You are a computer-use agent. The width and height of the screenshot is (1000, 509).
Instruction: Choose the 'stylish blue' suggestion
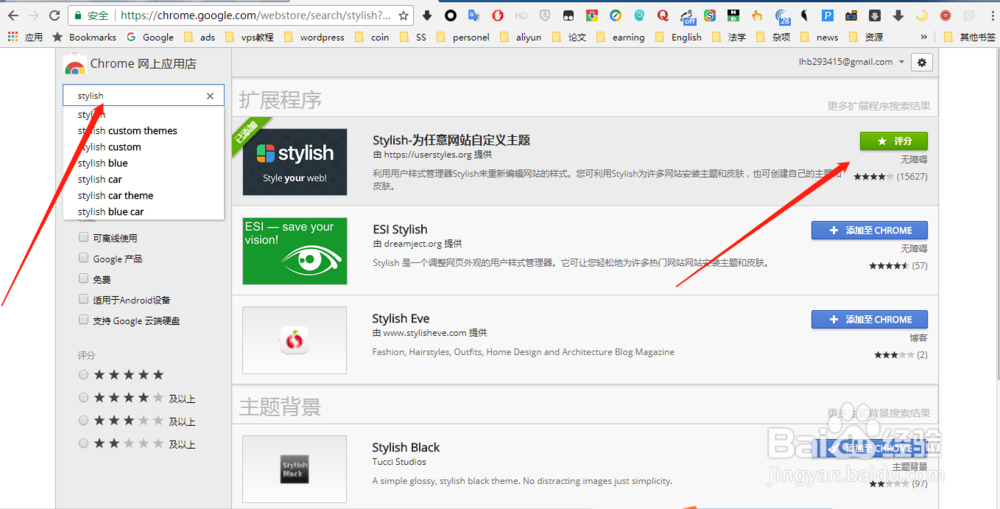[x=143, y=163]
